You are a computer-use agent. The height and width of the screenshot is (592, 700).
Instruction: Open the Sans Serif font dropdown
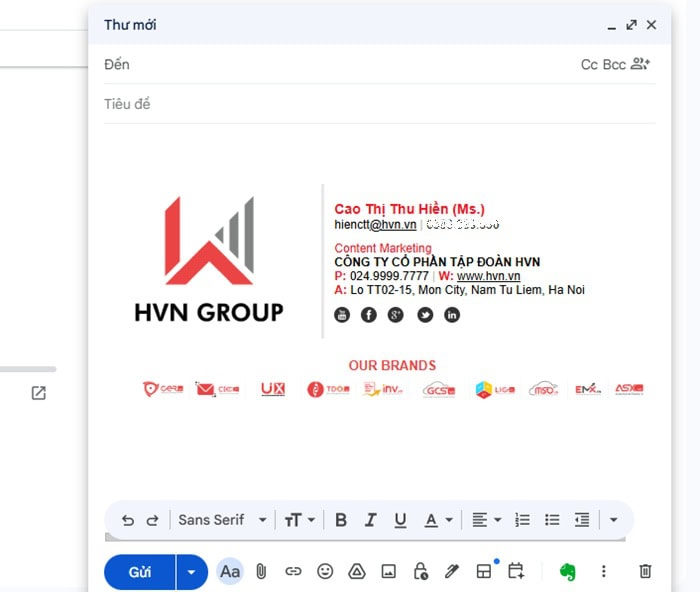(222, 520)
